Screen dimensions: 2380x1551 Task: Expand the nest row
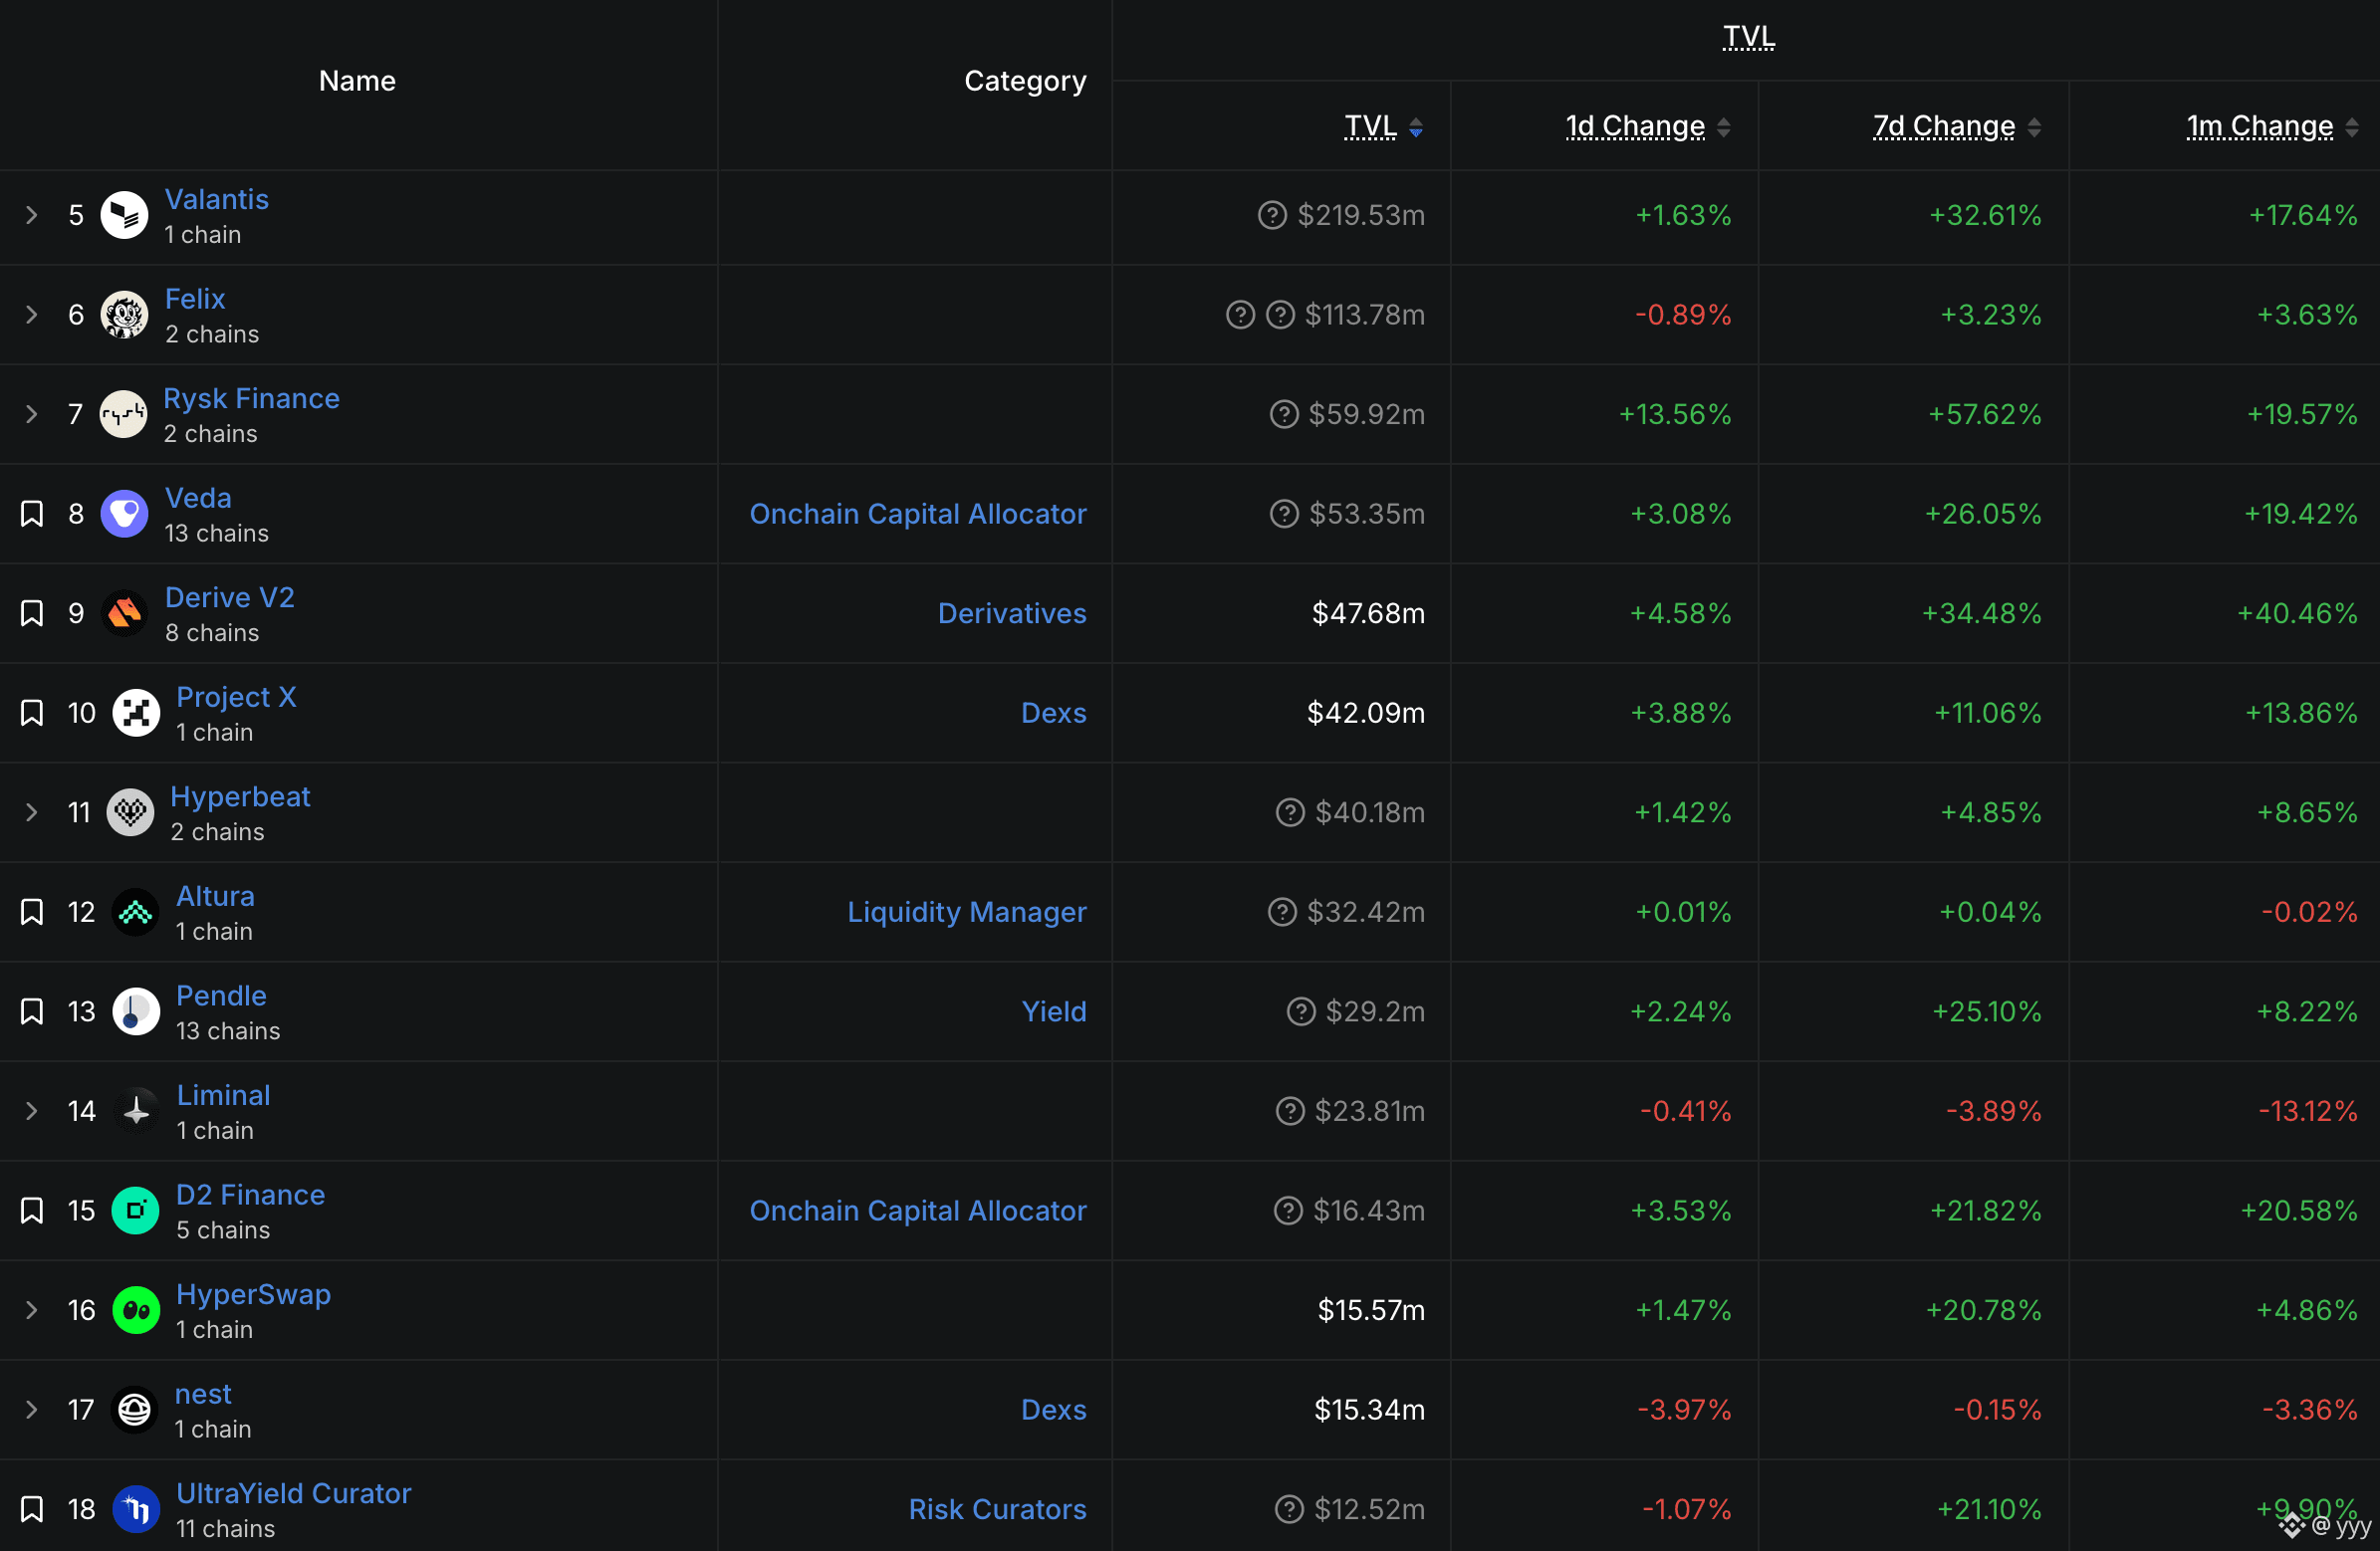point(32,1409)
